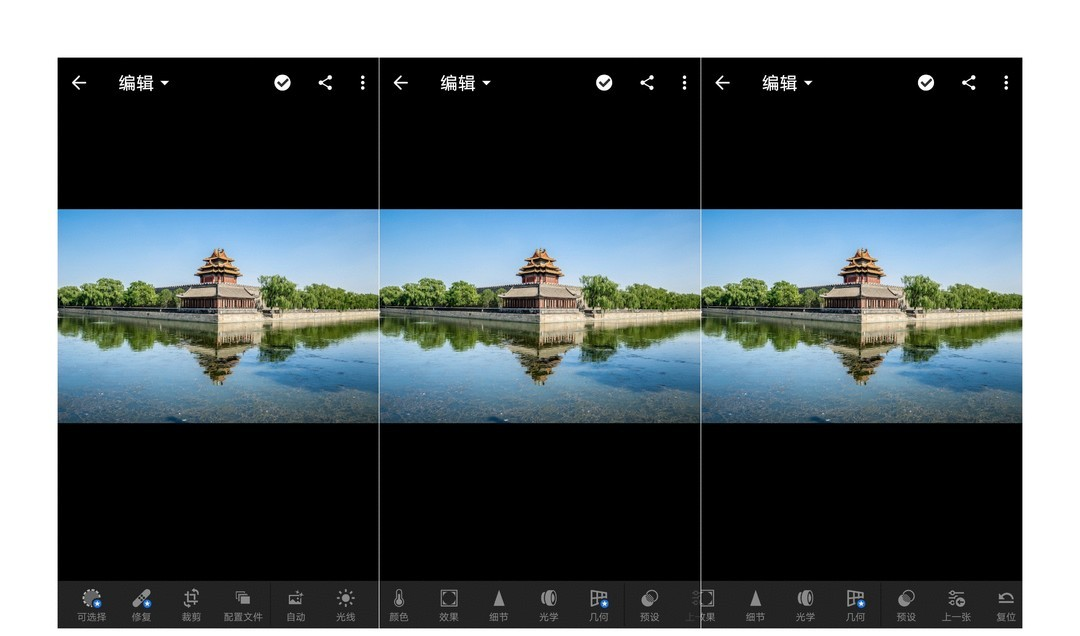Tap the checkmark in right screen header

click(926, 83)
